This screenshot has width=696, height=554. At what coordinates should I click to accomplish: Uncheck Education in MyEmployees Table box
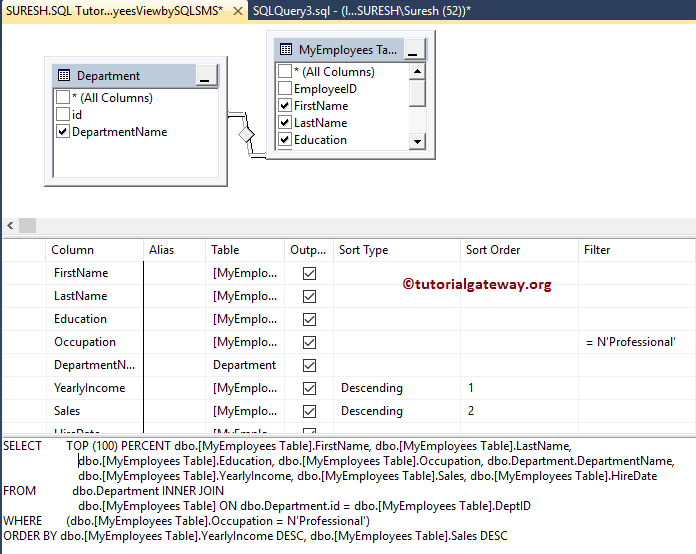285,139
